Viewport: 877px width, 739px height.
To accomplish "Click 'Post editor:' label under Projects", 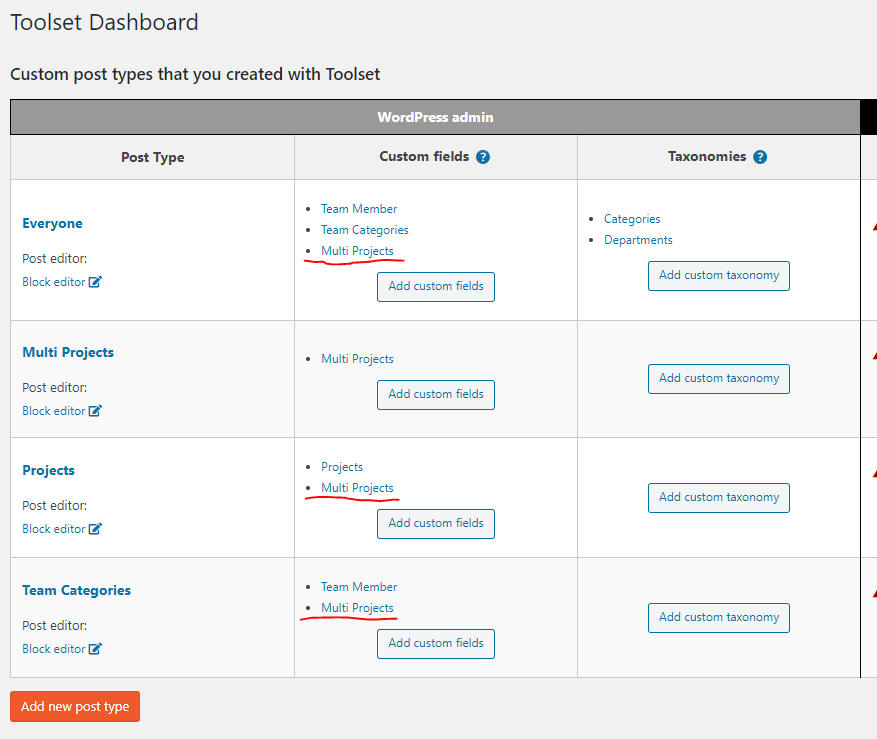I will (55, 506).
